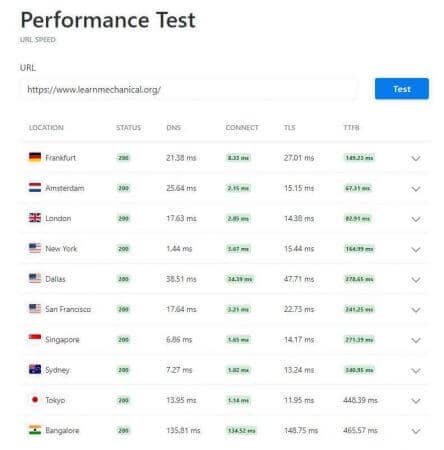Expand the Dallas row chevron
The width and height of the screenshot is (444, 450).
click(x=416, y=280)
